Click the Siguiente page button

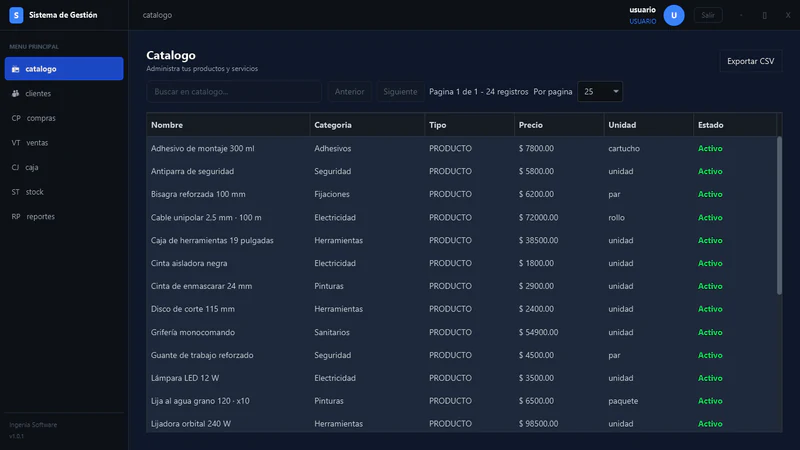tap(400, 92)
